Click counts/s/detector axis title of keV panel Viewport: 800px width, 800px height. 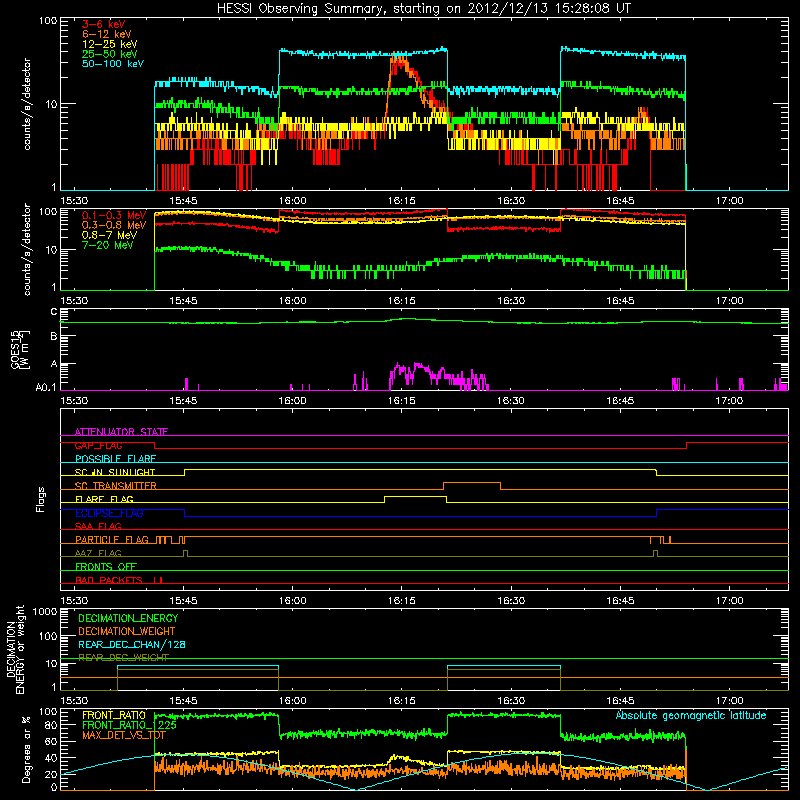point(27,104)
